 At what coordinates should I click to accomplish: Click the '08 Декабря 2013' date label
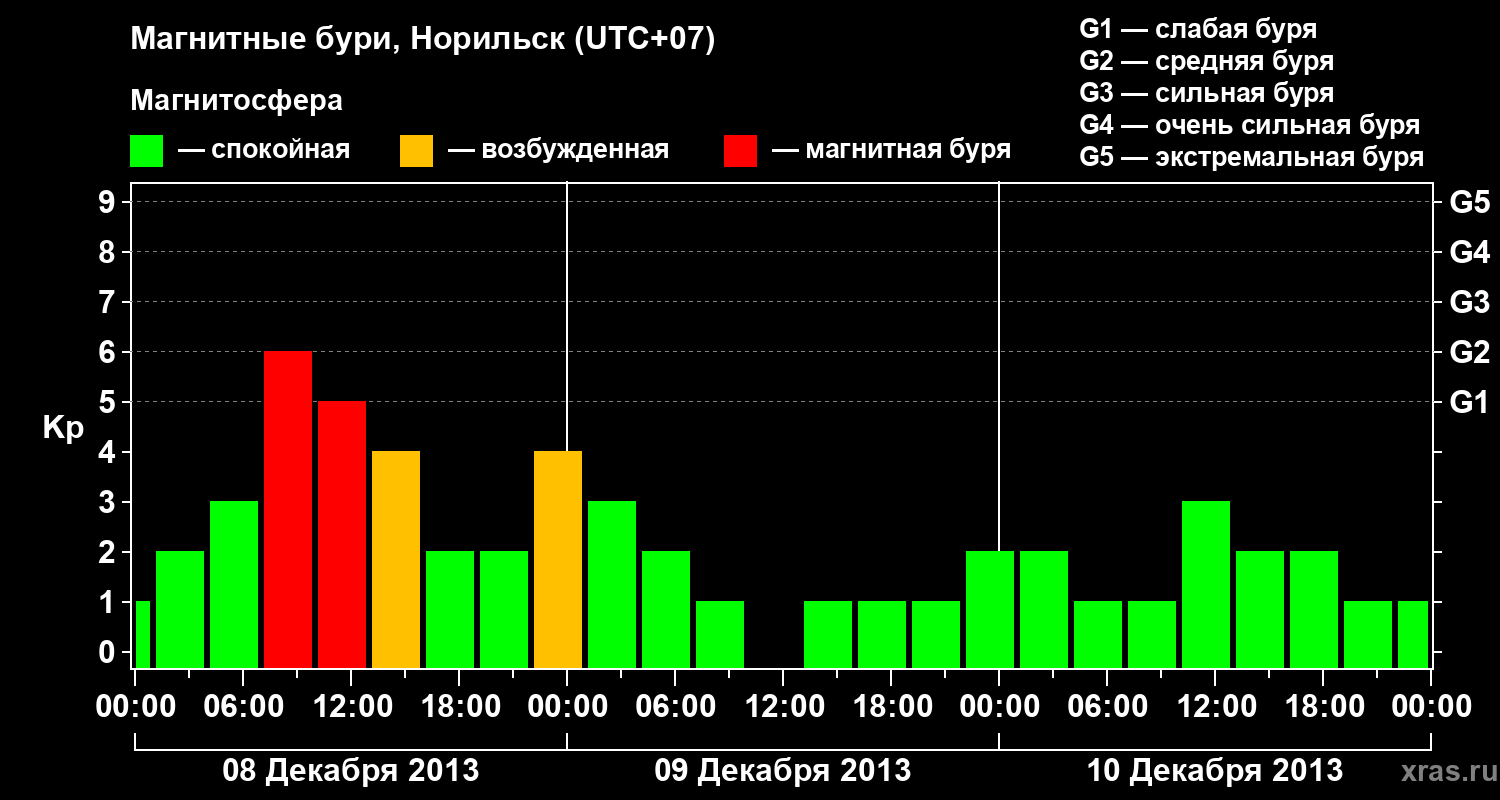(x=350, y=771)
